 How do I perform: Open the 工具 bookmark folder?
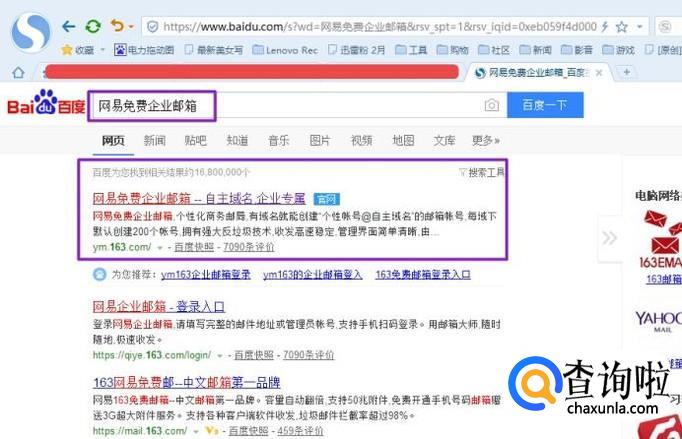click(x=411, y=50)
